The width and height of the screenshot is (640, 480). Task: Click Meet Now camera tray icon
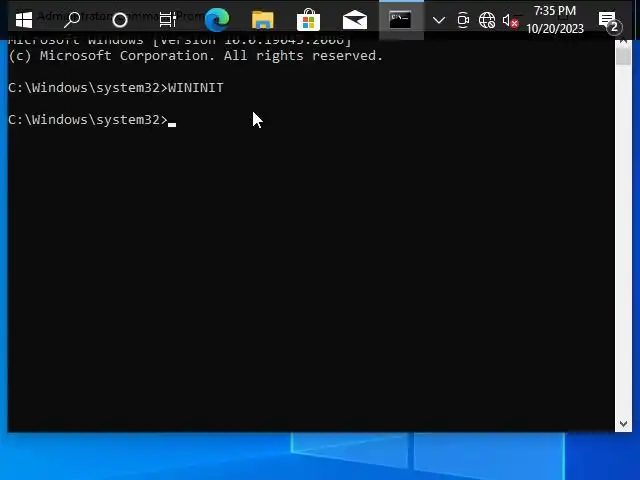click(463, 20)
